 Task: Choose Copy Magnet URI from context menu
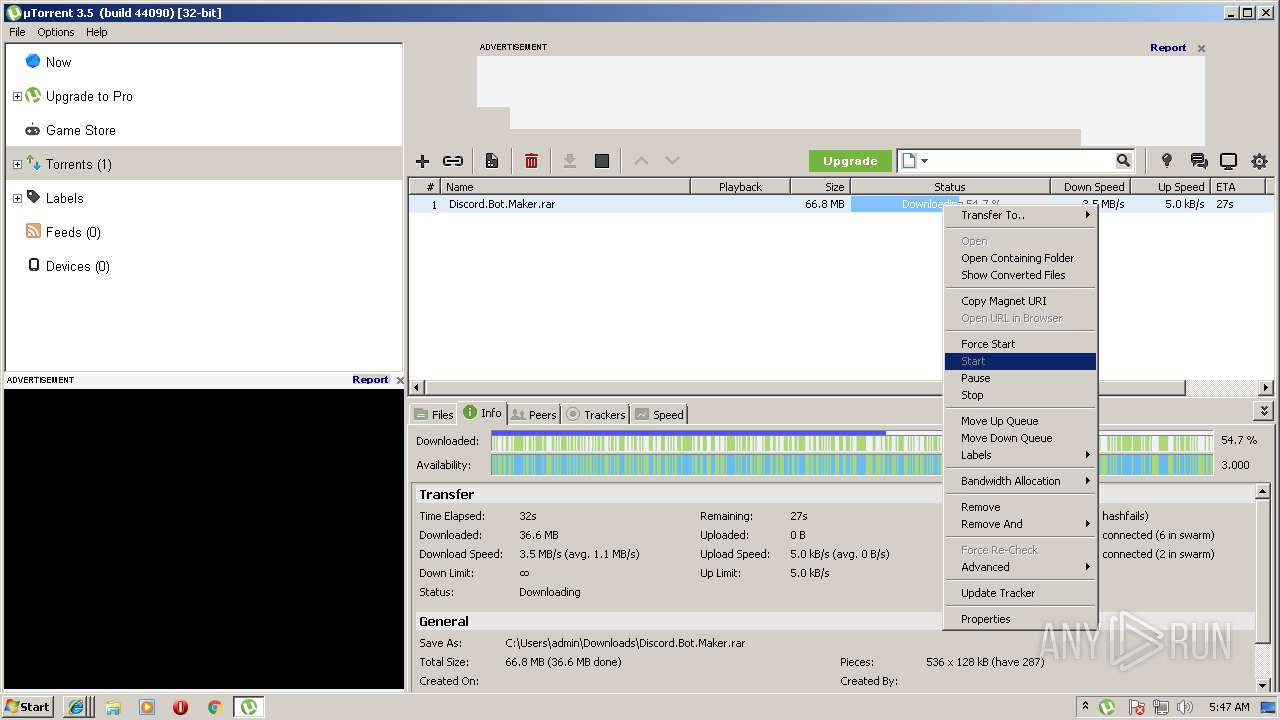1020,301
